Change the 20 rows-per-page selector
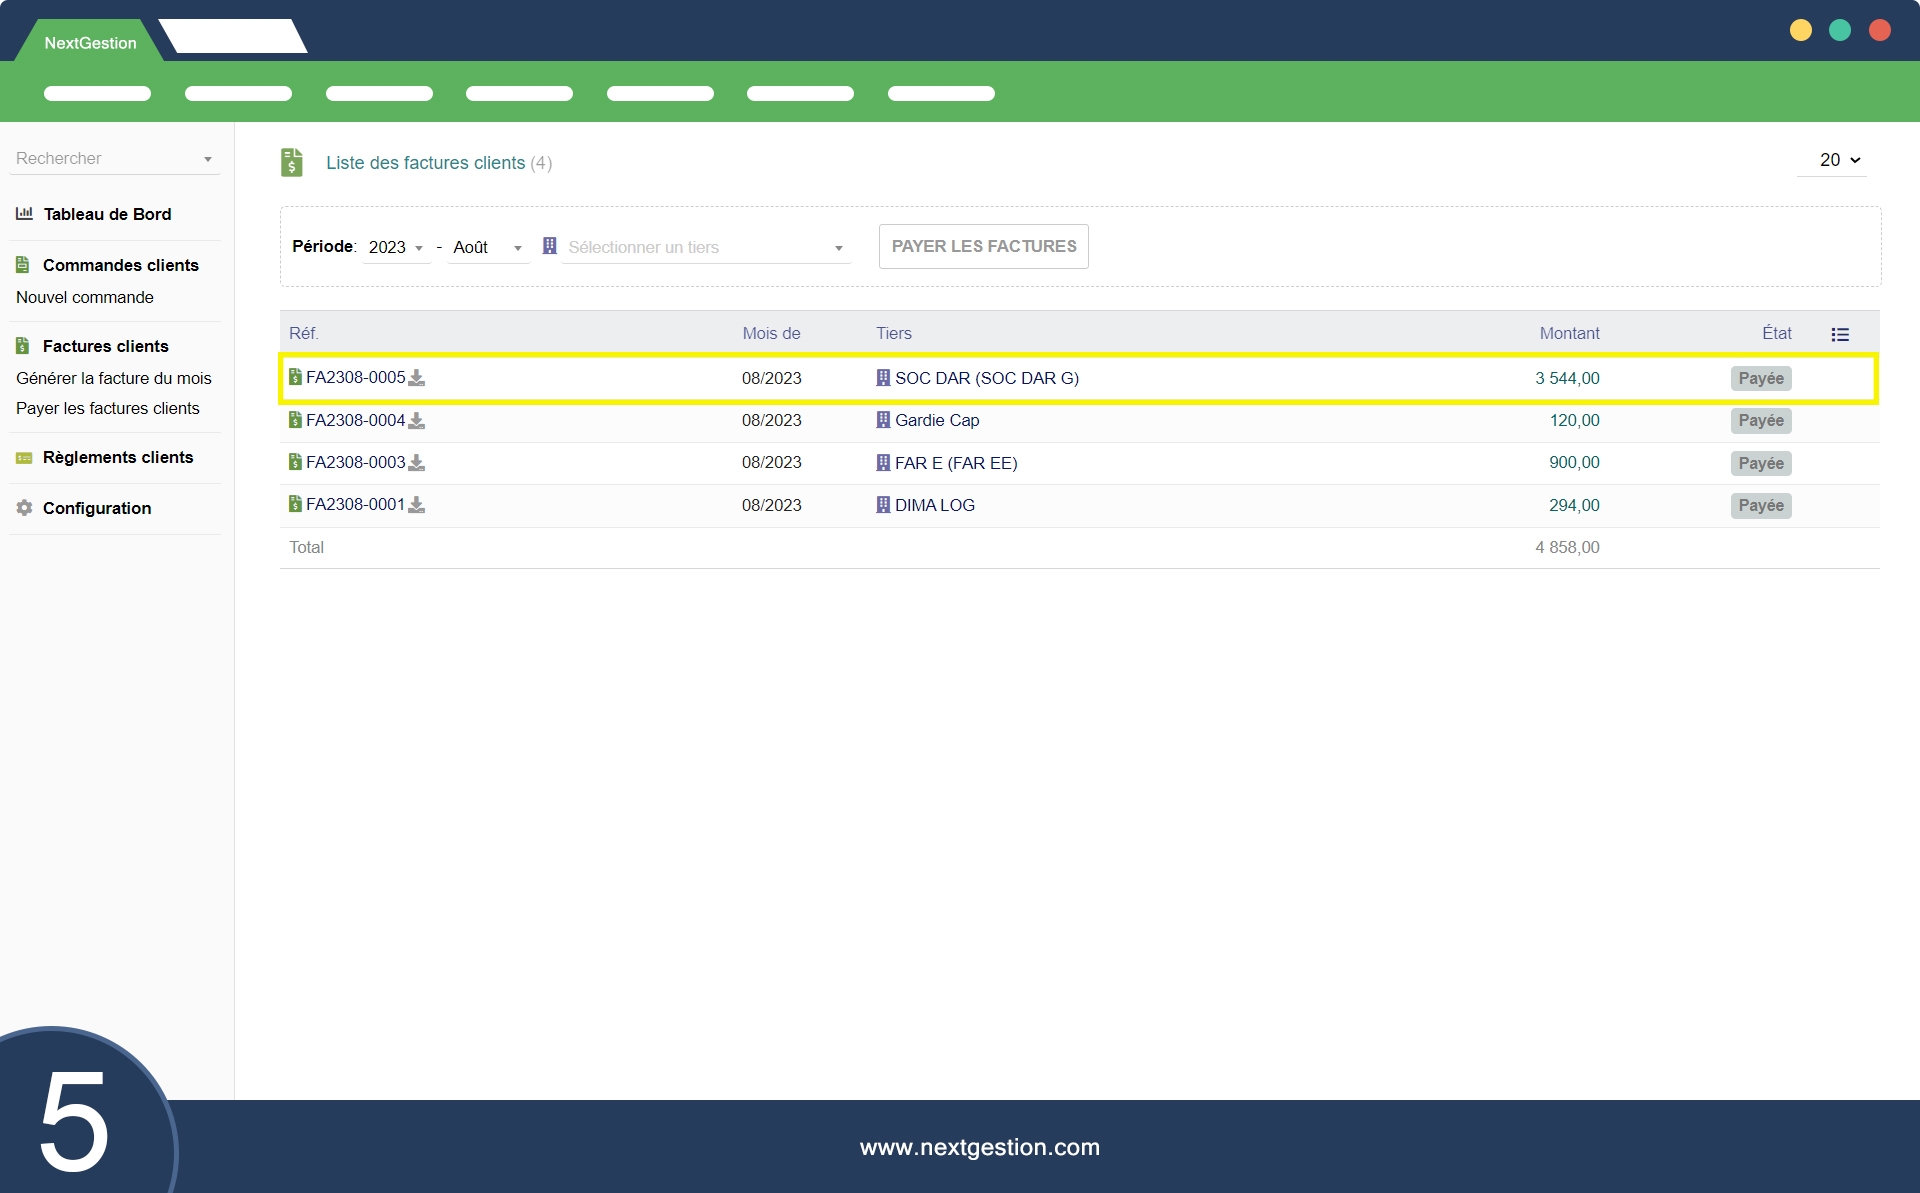Screen dimensions: 1920x1193 1839,160
